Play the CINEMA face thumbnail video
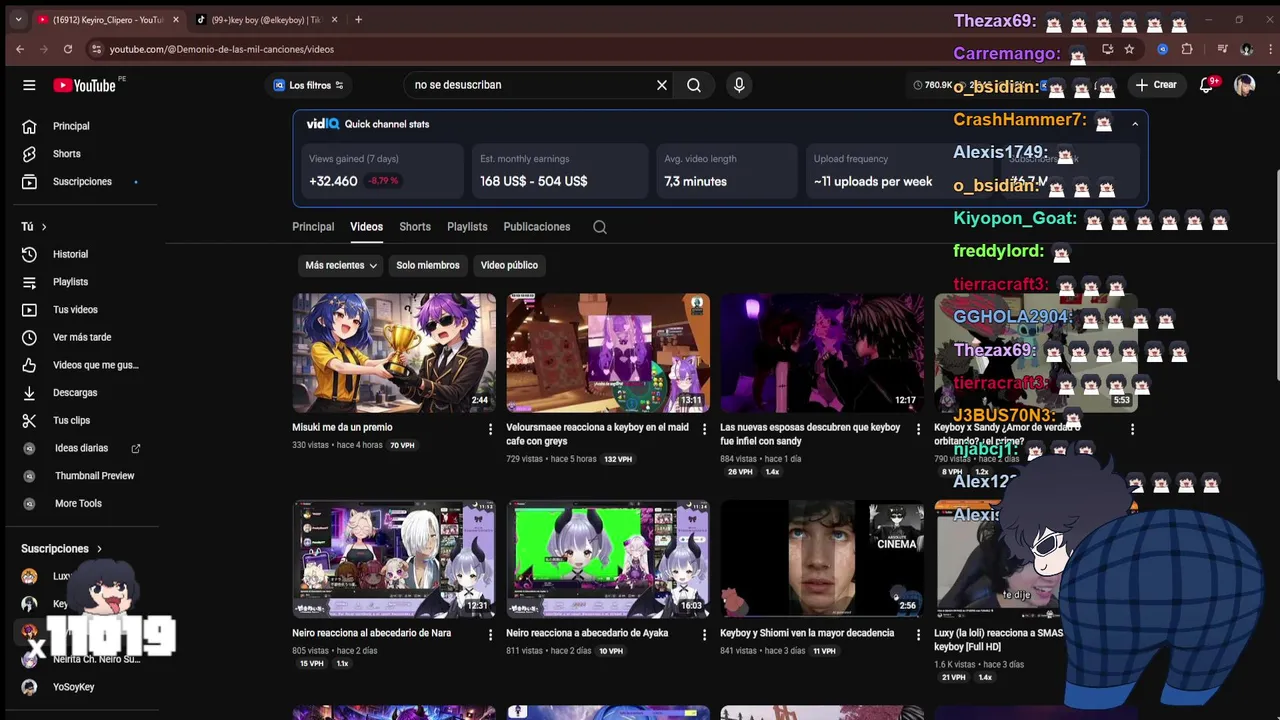The image size is (1280, 720). (x=822, y=559)
